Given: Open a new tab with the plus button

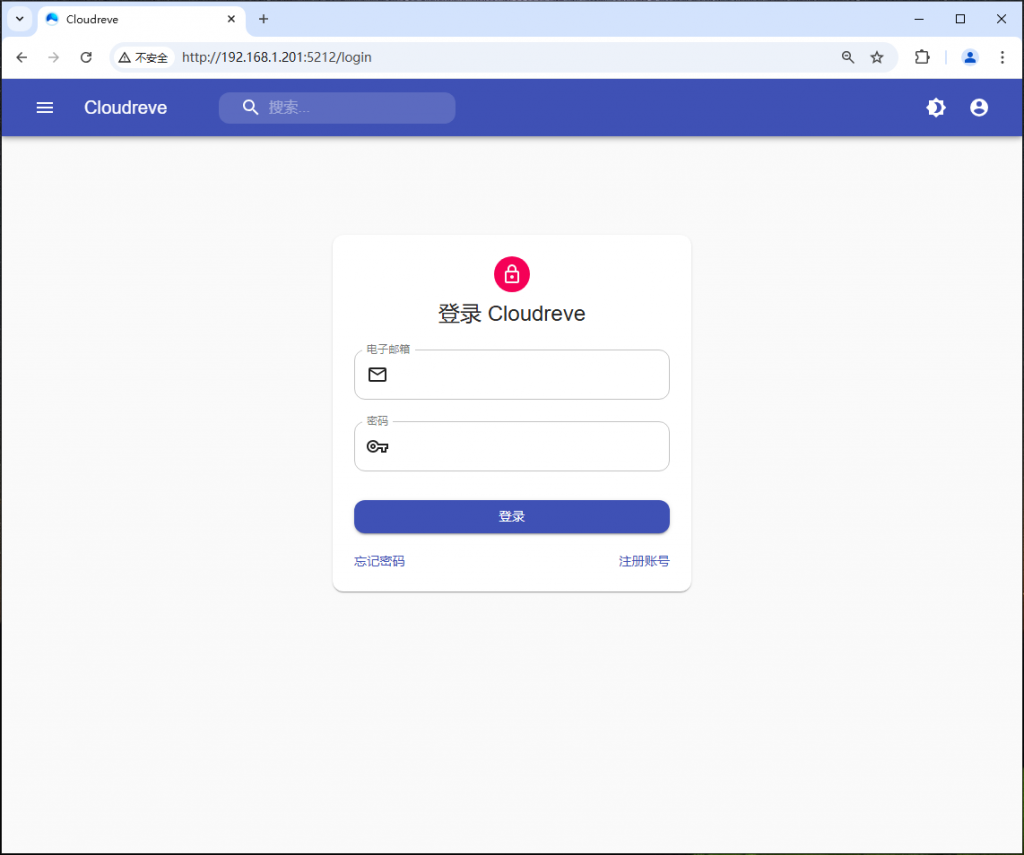Looking at the screenshot, I should (263, 19).
